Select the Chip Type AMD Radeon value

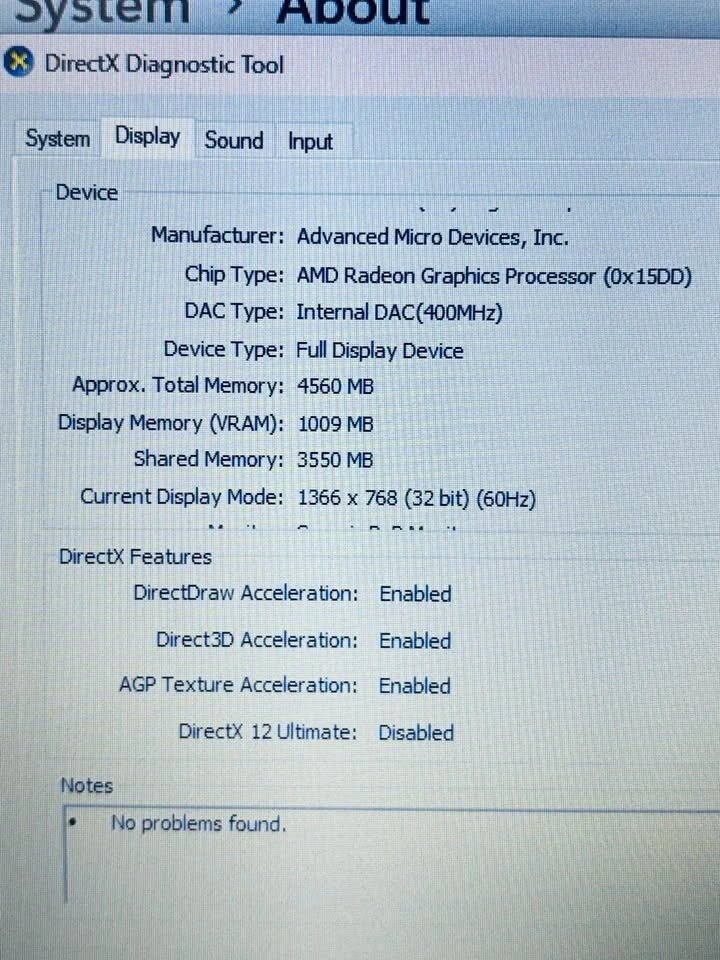494,276
